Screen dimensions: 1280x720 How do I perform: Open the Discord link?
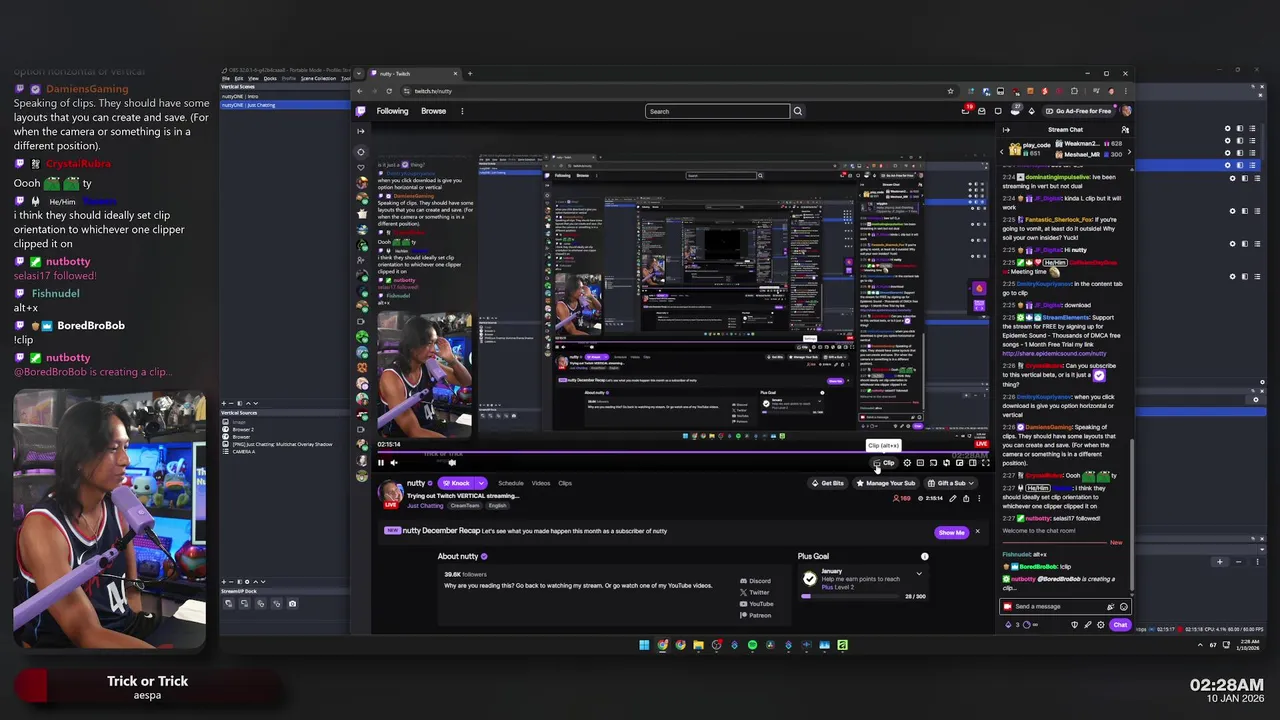pyautogui.click(x=756, y=581)
